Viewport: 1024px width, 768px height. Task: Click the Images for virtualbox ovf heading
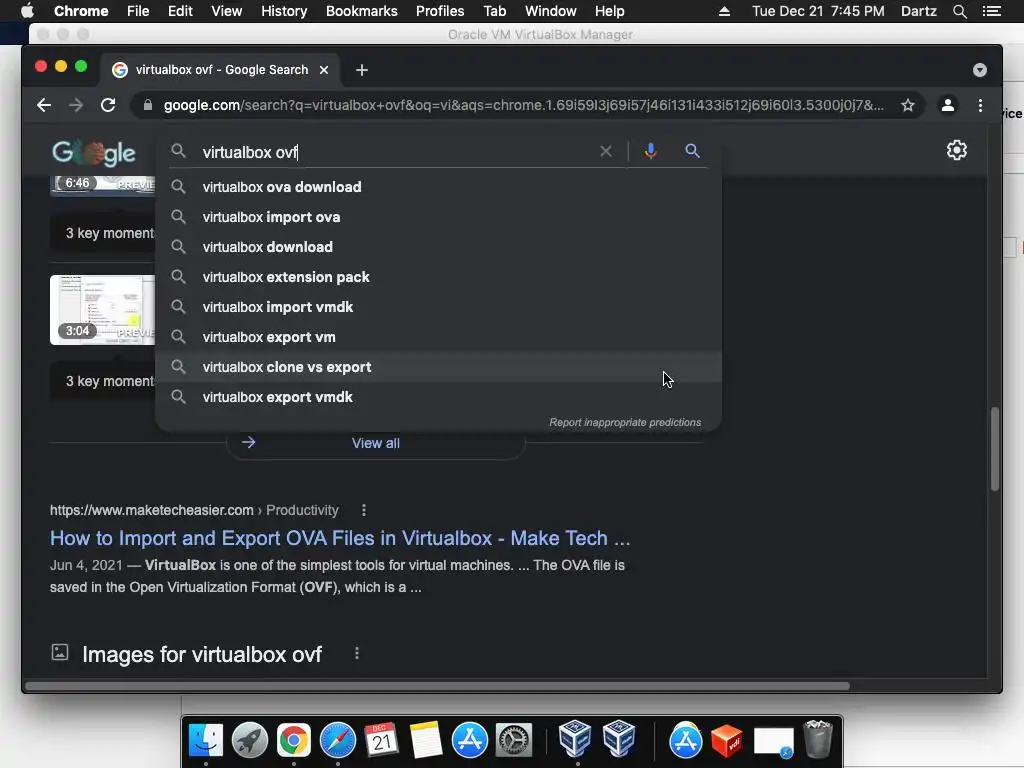[x=202, y=654]
